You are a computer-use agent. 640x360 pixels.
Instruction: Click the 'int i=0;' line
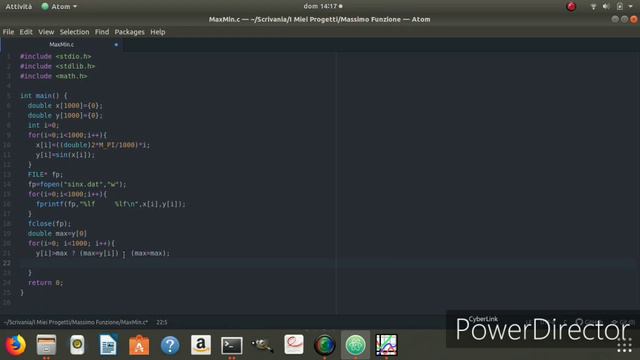(44, 125)
